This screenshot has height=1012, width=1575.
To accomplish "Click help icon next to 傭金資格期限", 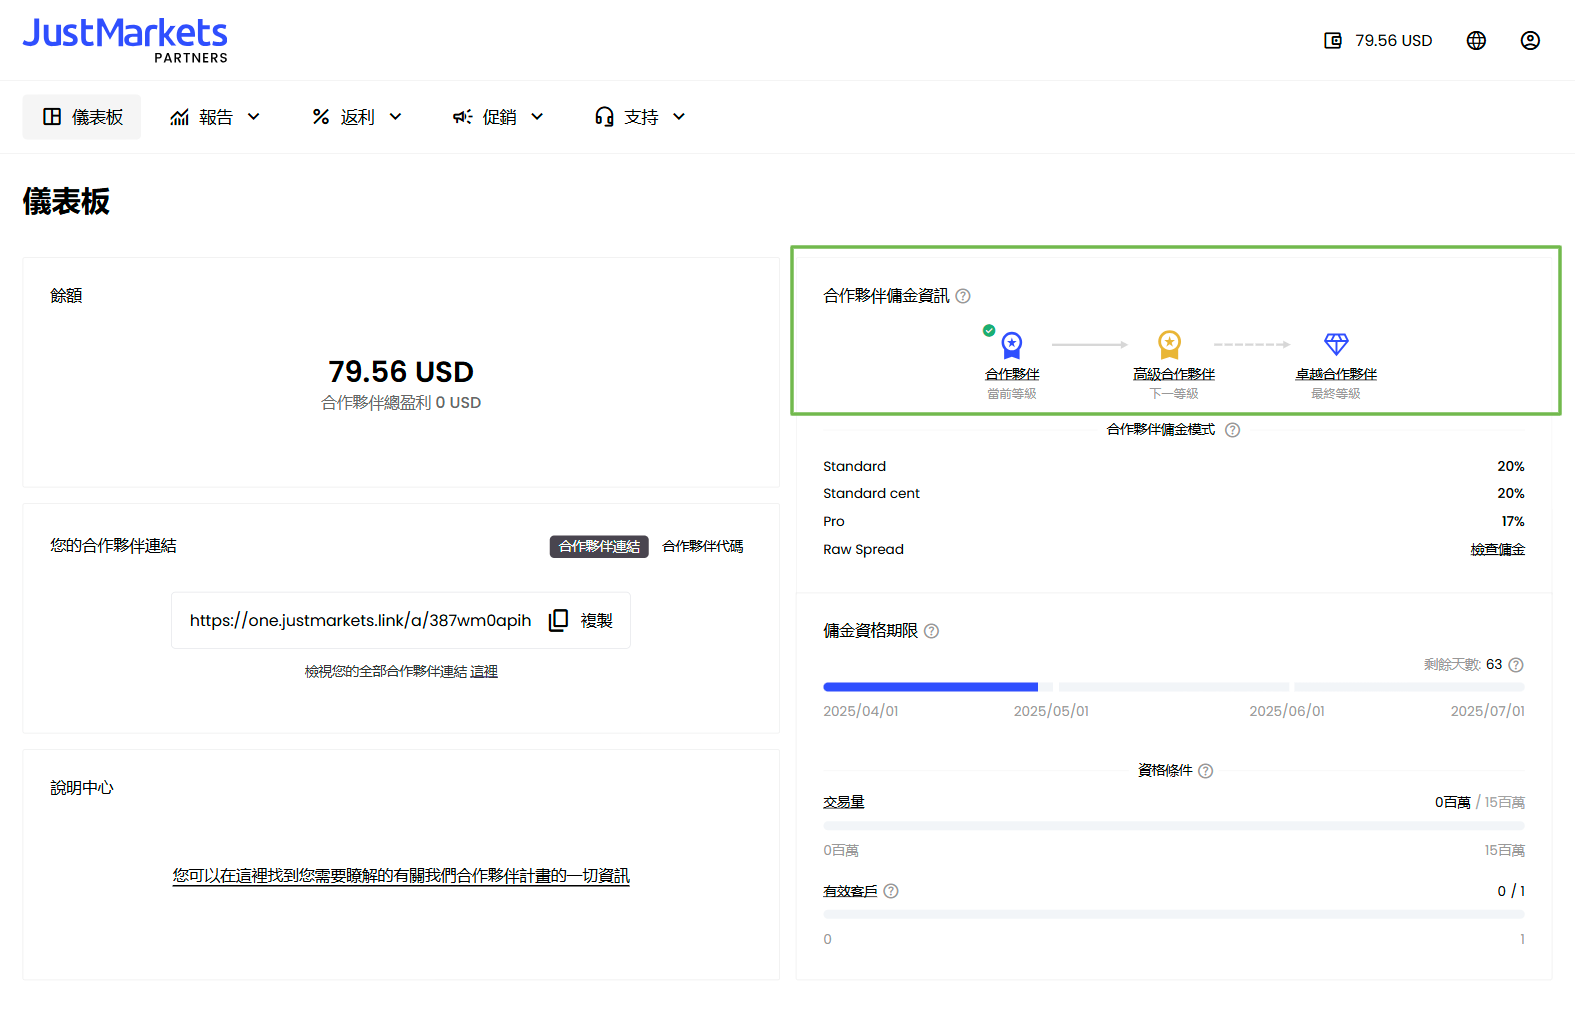I will [931, 631].
